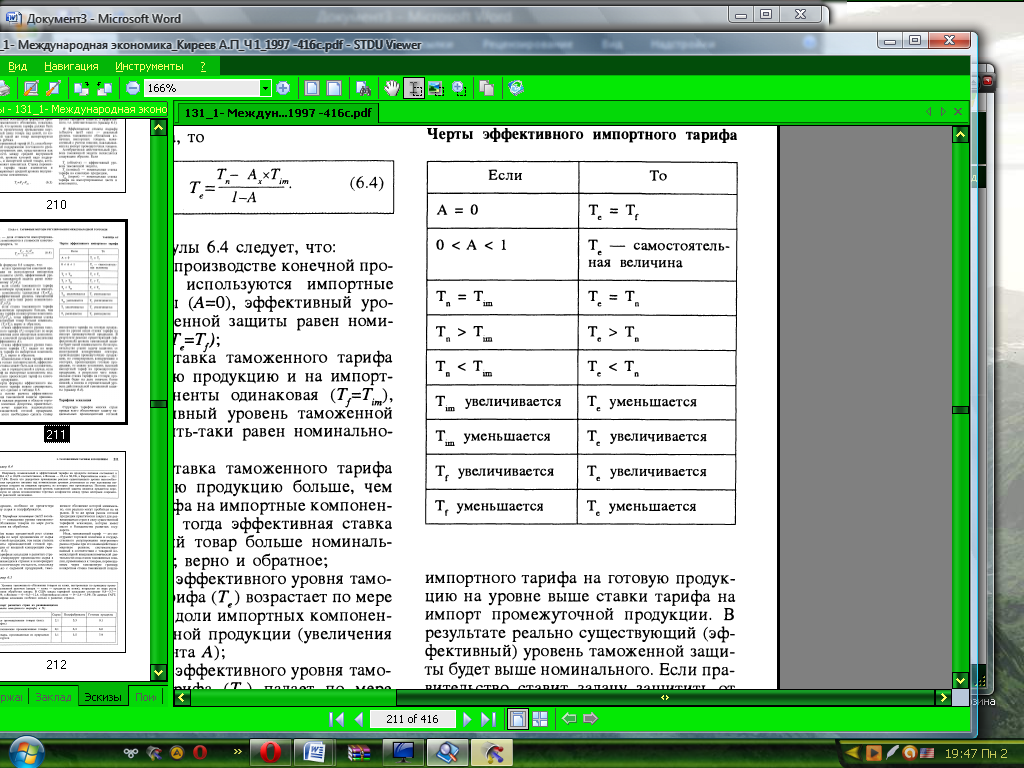1024x768 pixels.
Task: Click thumbnail panel scroll down arrow
Action: [158, 672]
